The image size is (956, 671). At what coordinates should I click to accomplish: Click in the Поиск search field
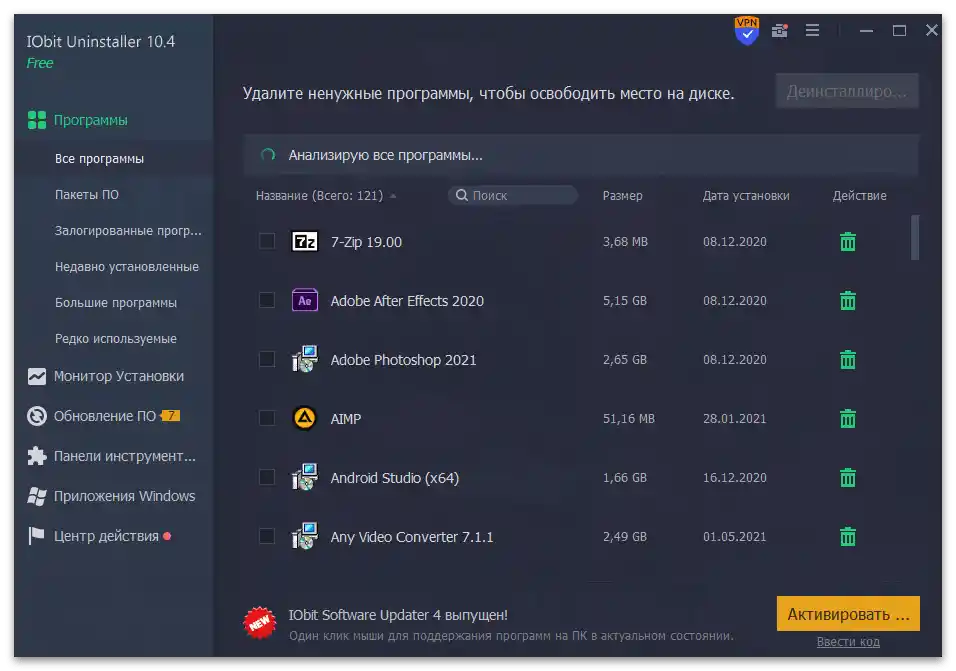pos(513,195)
